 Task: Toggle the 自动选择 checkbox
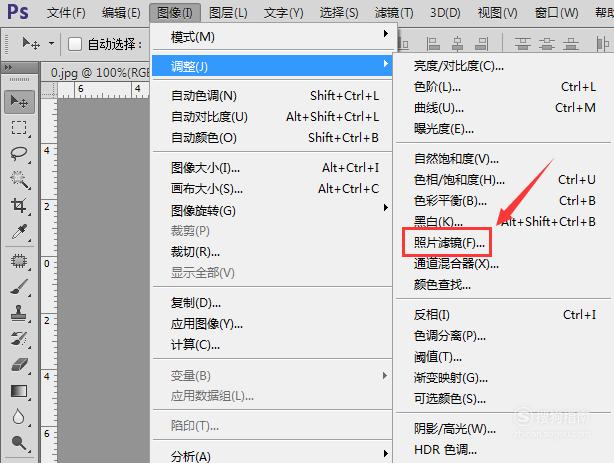74,44
